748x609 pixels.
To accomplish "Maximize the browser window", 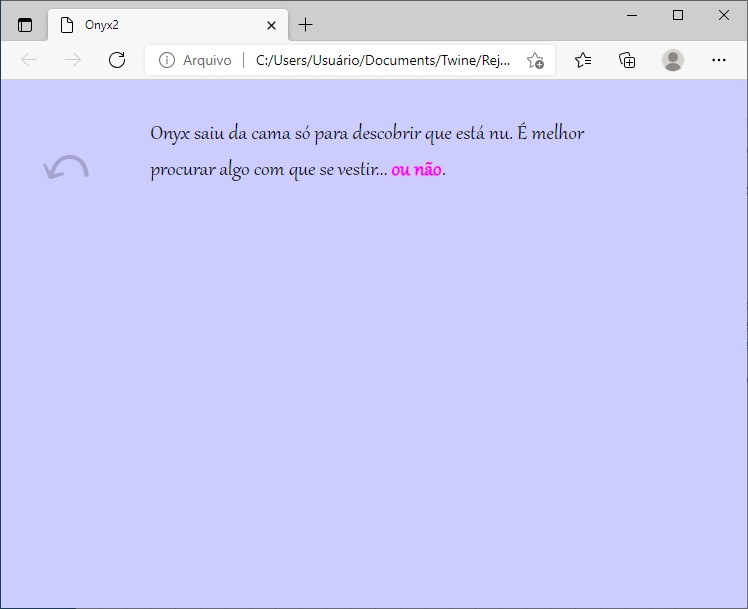I will (x=678, y=15).
